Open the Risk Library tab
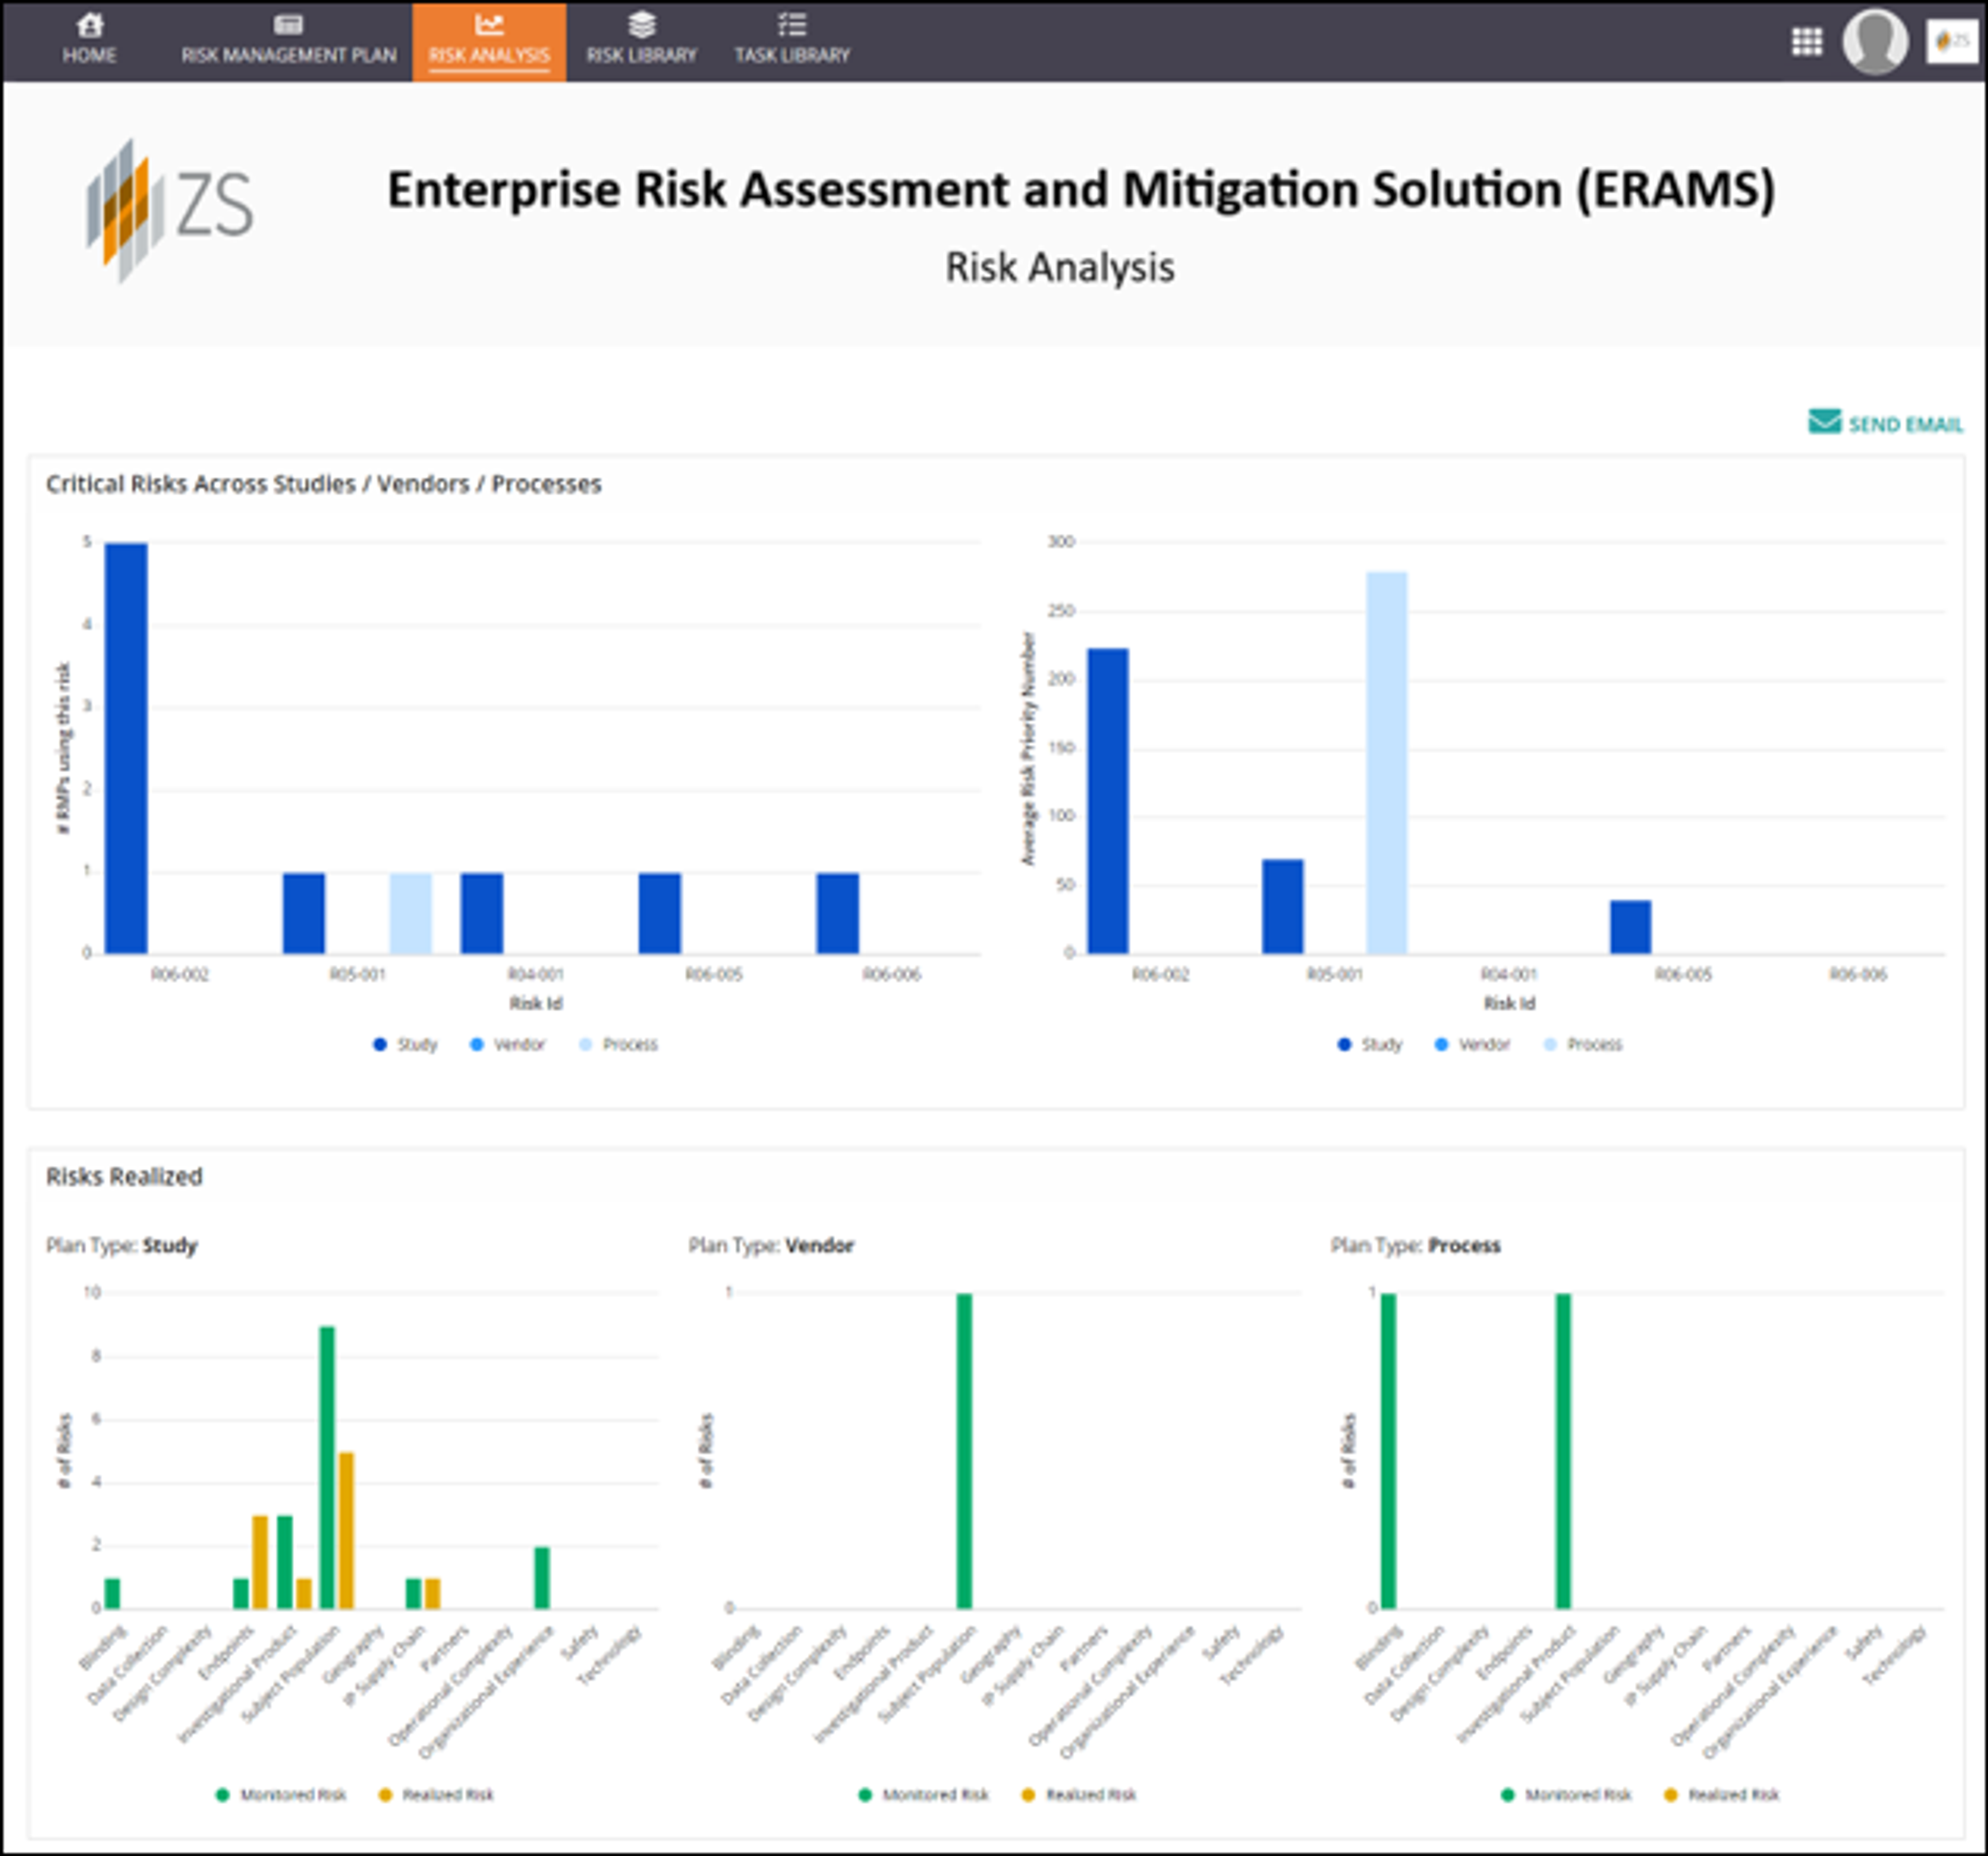 641,41
